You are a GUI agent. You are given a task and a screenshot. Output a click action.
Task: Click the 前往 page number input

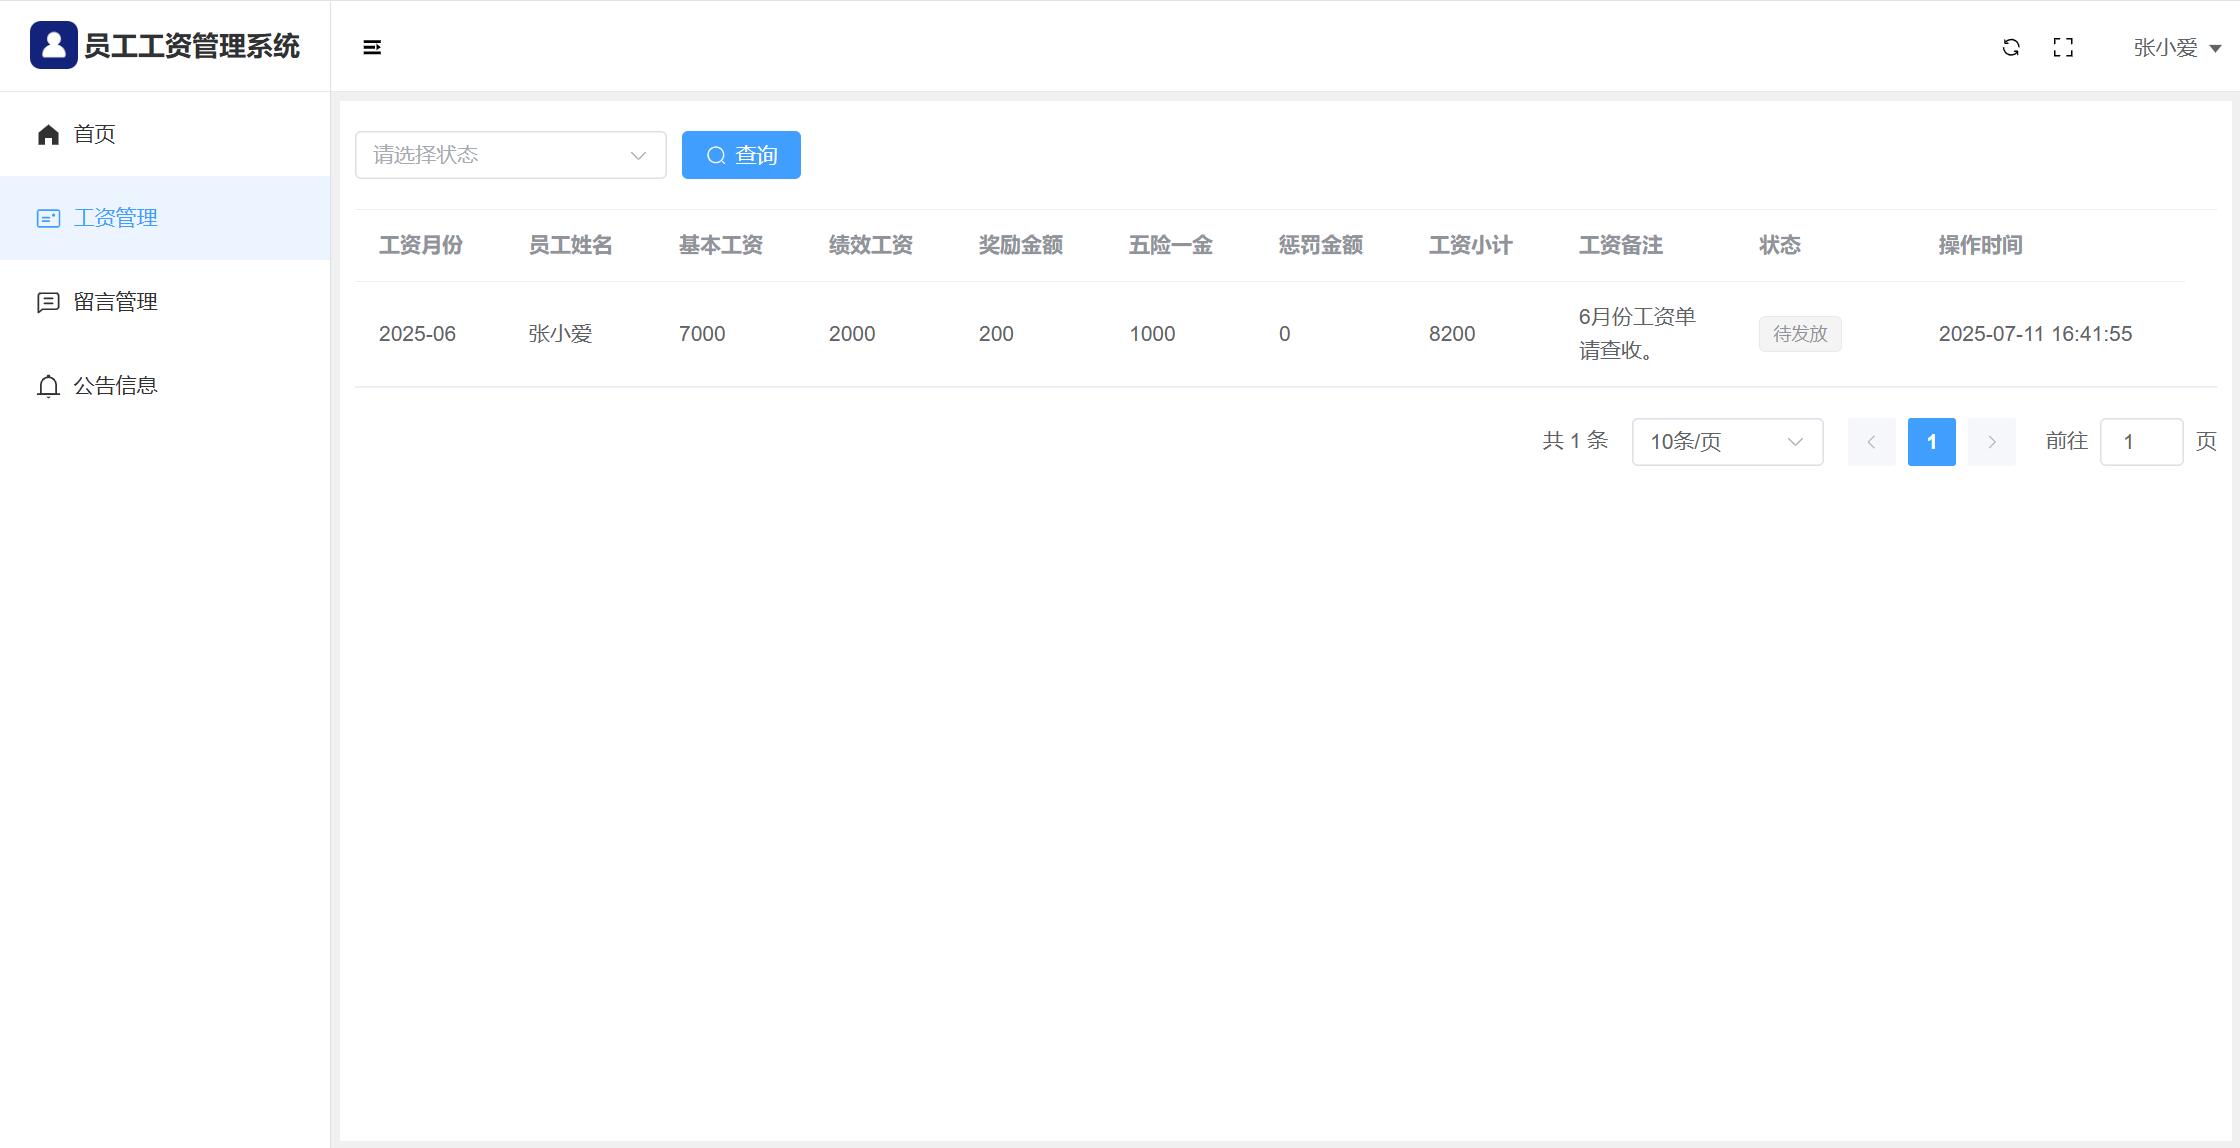(x=2141, y=442)
